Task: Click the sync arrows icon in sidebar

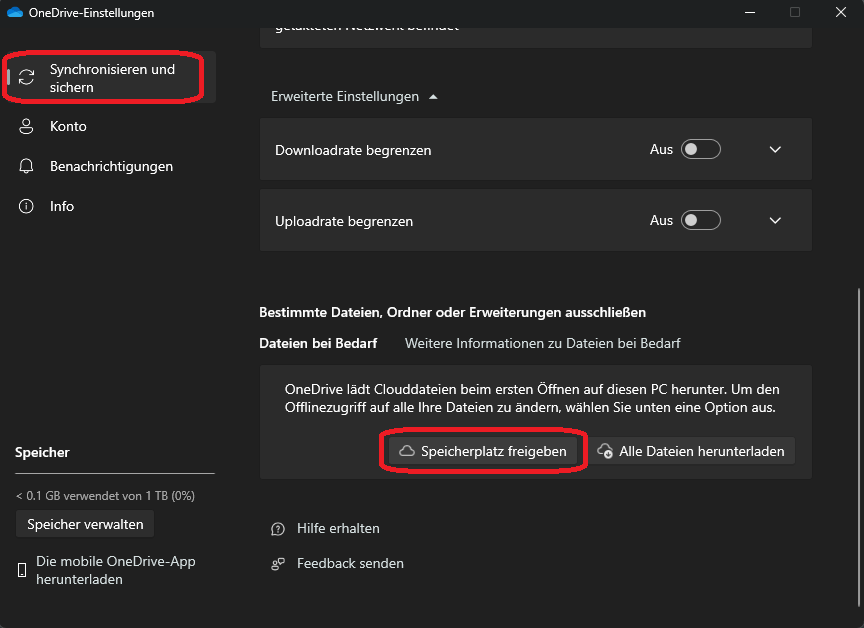Action: coord(26,77)
